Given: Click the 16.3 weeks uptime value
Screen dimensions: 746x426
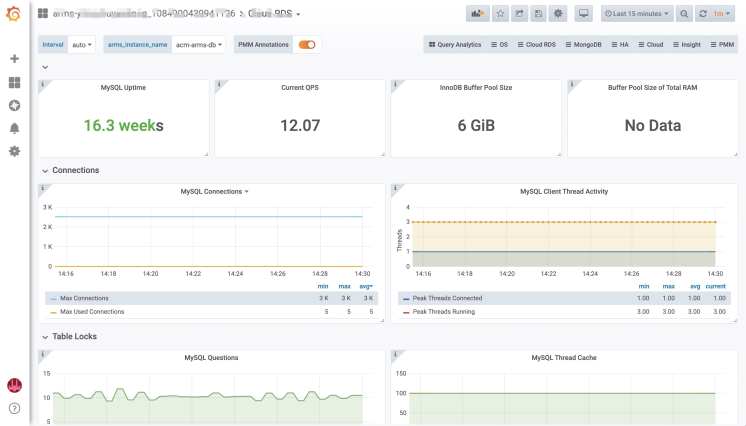Looking at the screenshot, I should coord(124,126).
